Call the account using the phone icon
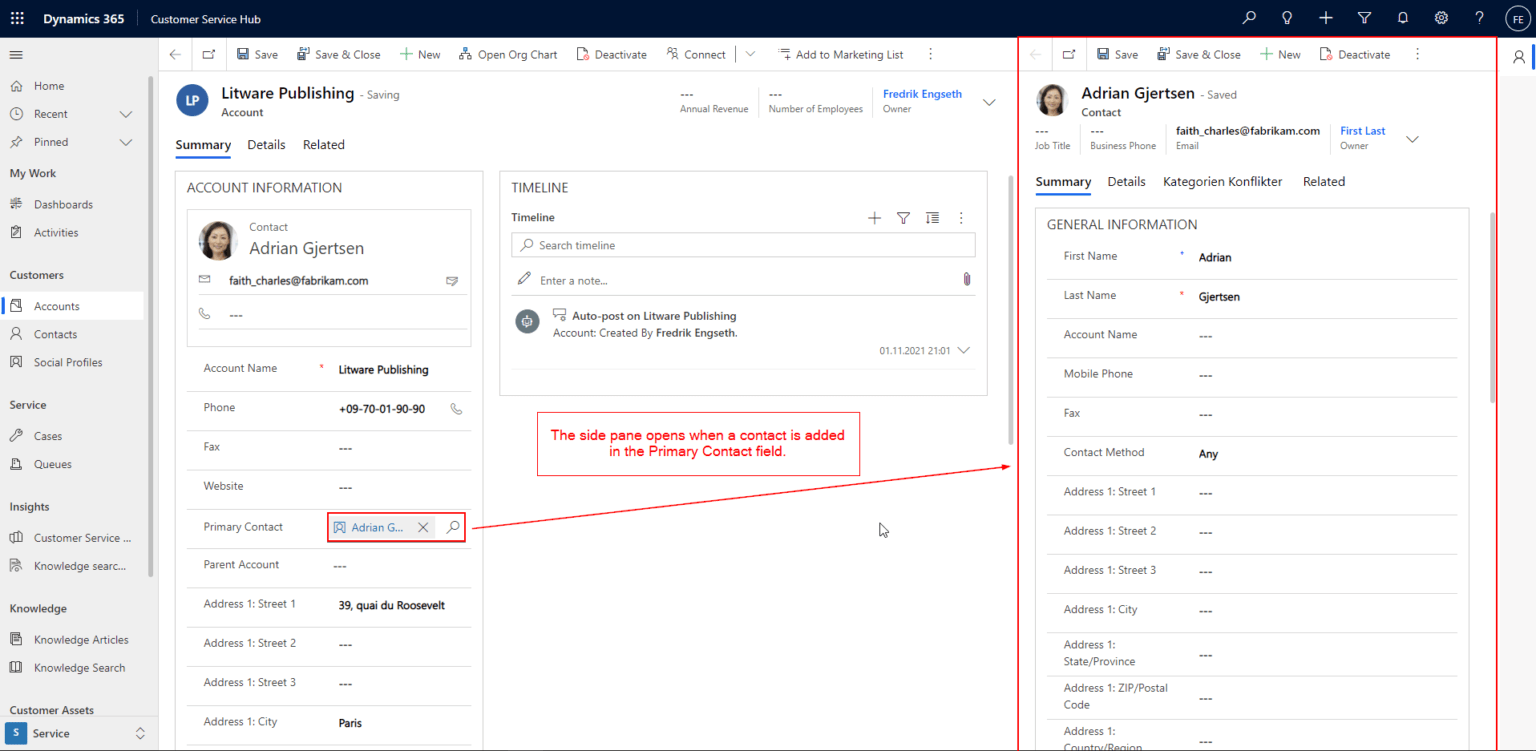The width and height of the screenshot is (1536, 751). click(456, 408)
